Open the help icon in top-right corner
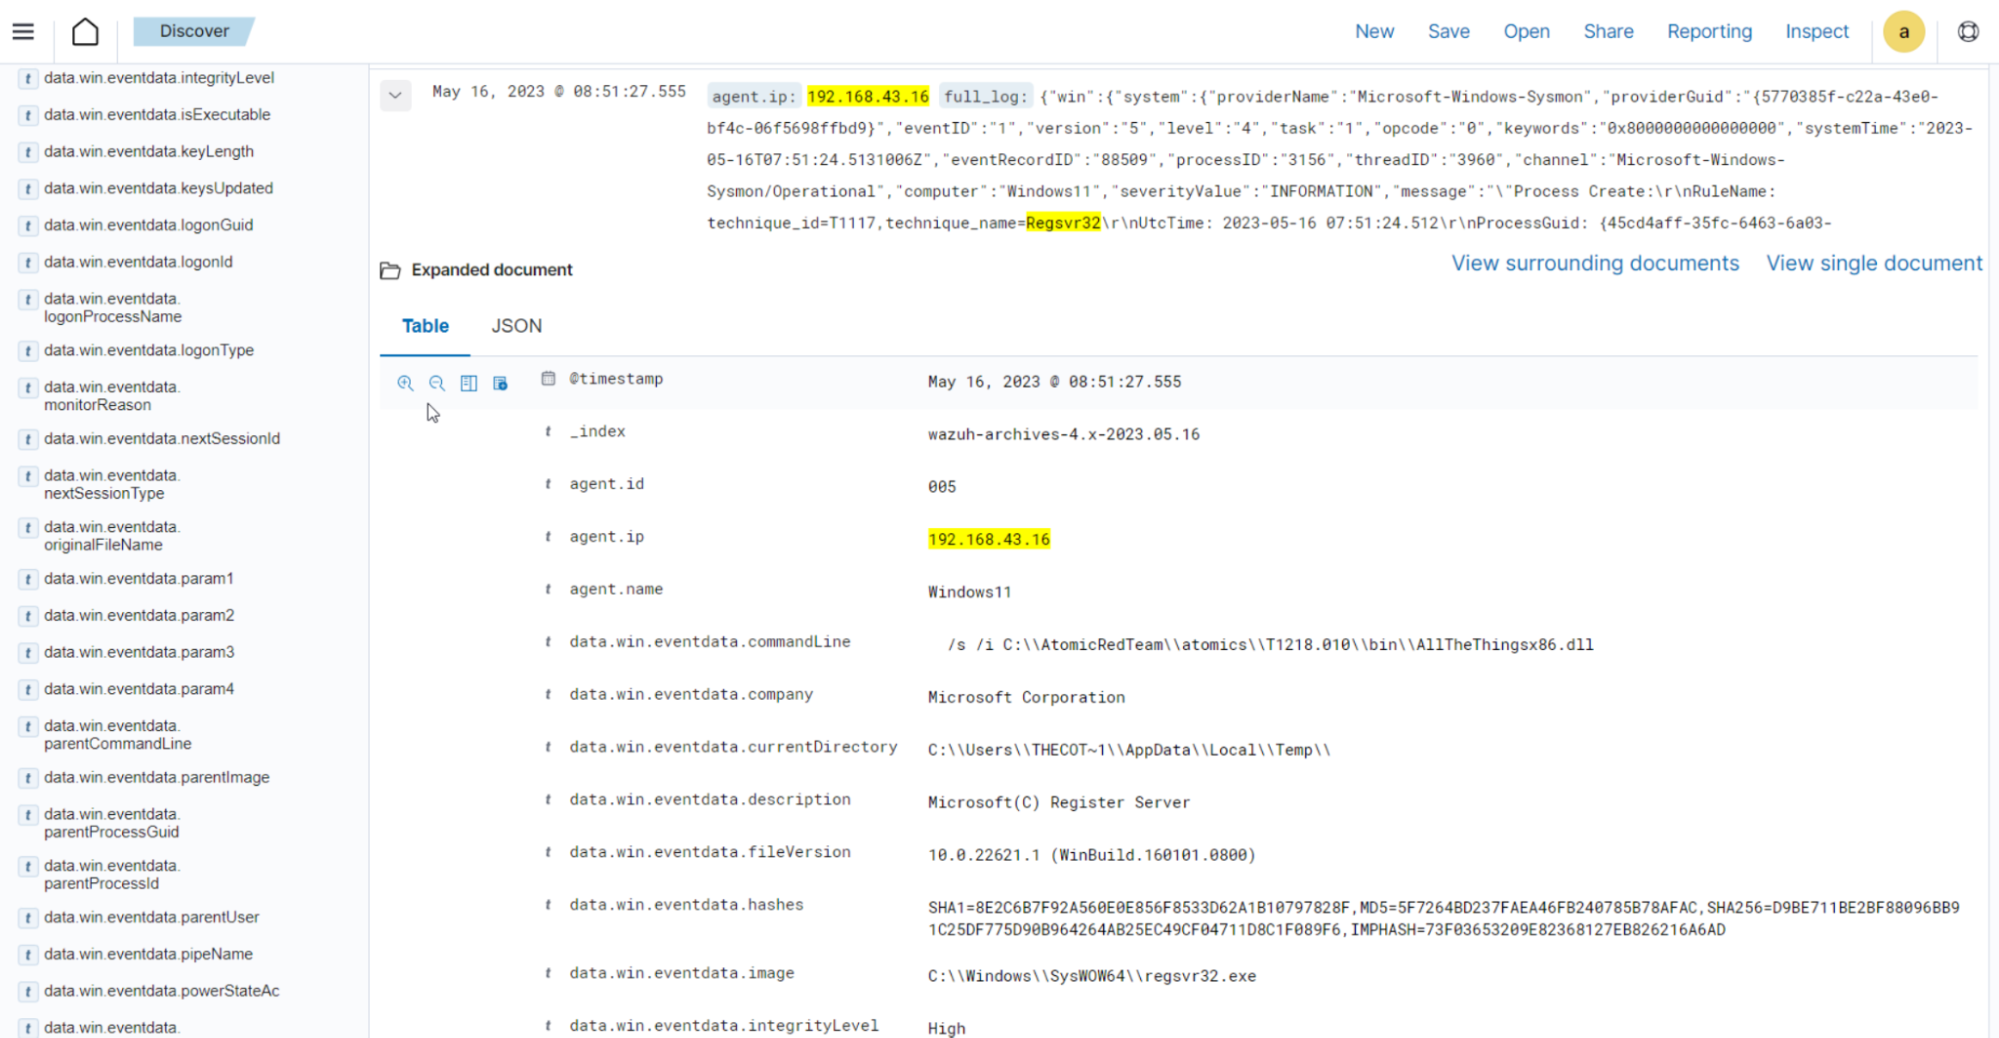 (1967, 32)
